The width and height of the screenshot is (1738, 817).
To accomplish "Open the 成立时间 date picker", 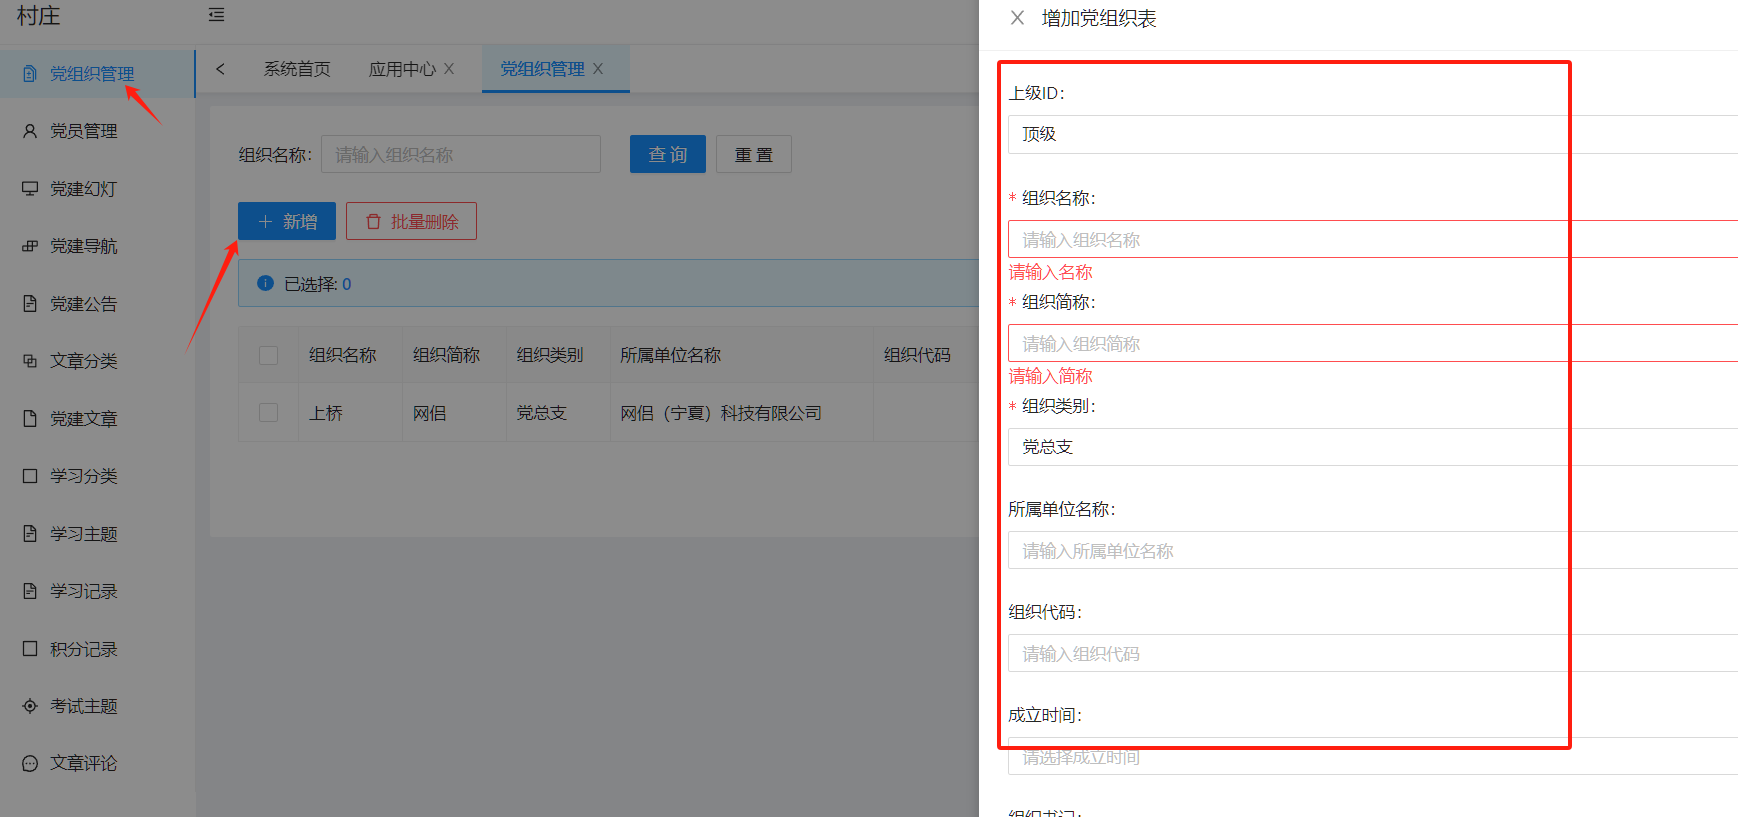I will 1370,757.
